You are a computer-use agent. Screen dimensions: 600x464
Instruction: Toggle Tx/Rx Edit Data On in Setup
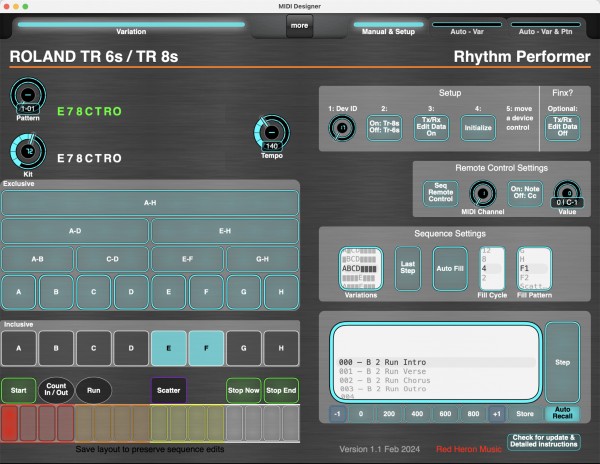(431, 128)
